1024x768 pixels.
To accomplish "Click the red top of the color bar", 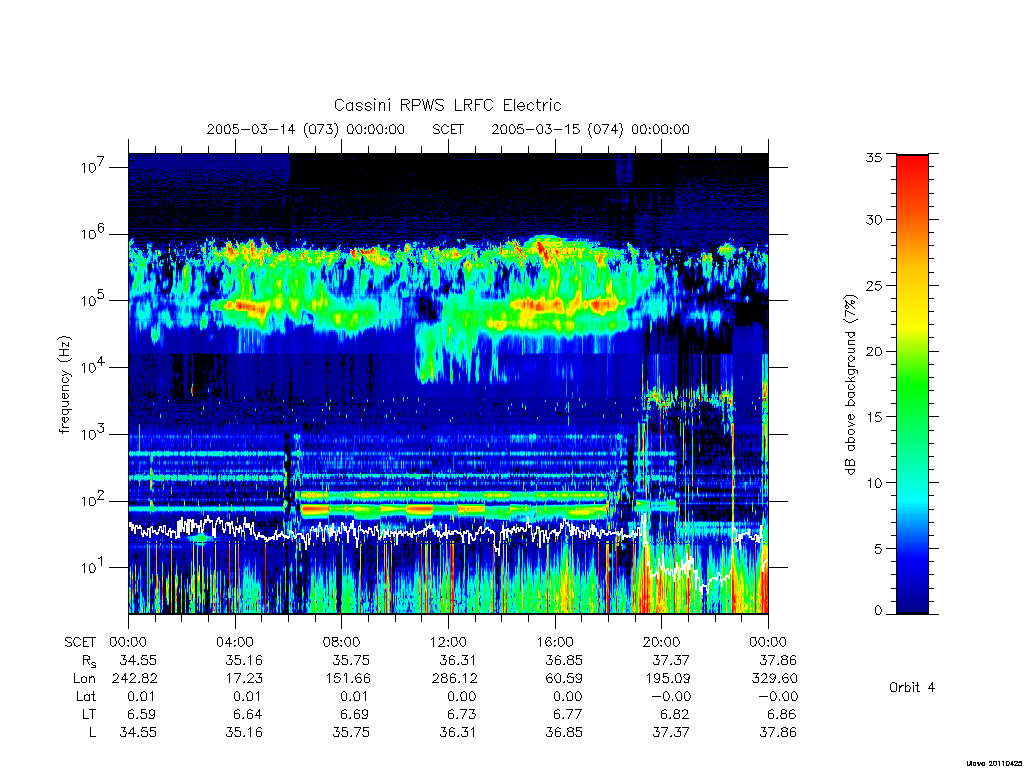I will tap(912, 171).
